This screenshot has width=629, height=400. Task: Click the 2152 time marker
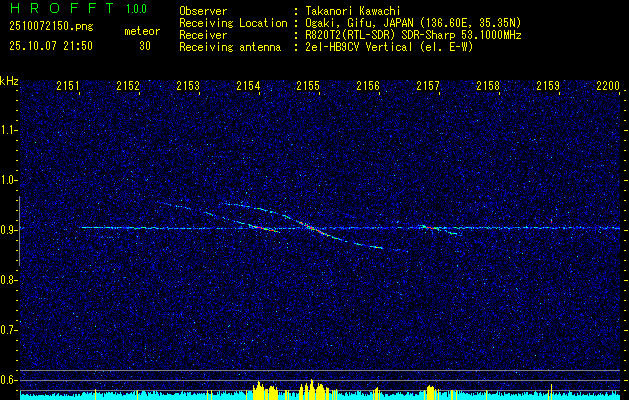(x=128, y=86)
